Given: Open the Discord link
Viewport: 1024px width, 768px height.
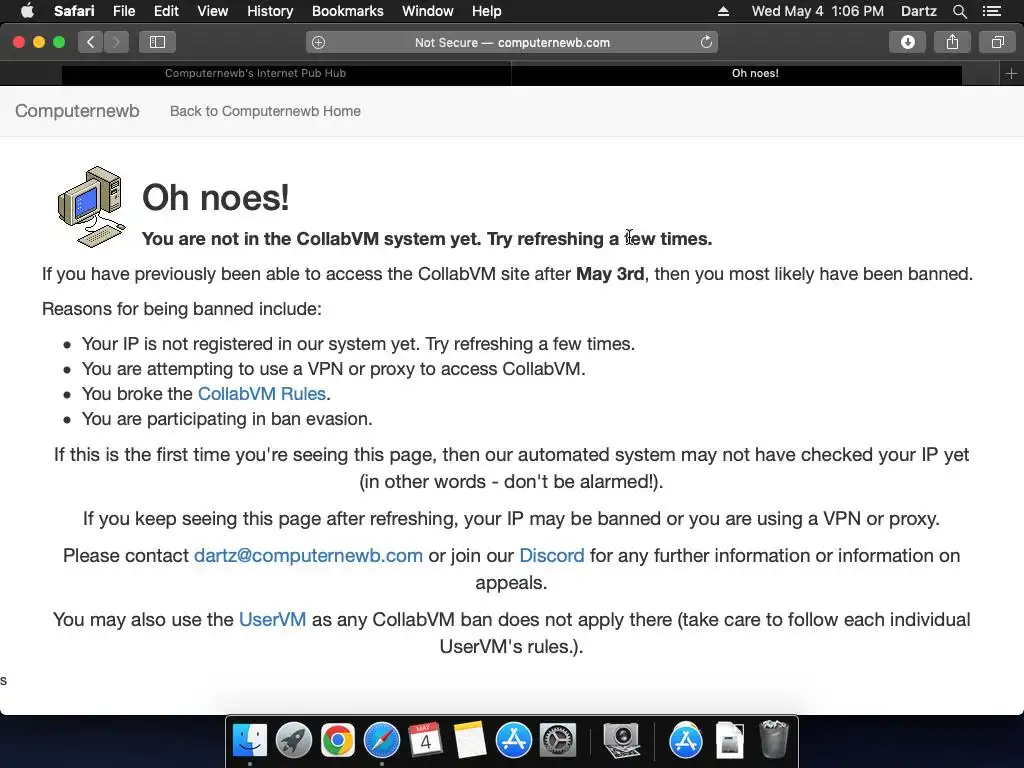Looking at the screenshot, I should click(552, 556).
